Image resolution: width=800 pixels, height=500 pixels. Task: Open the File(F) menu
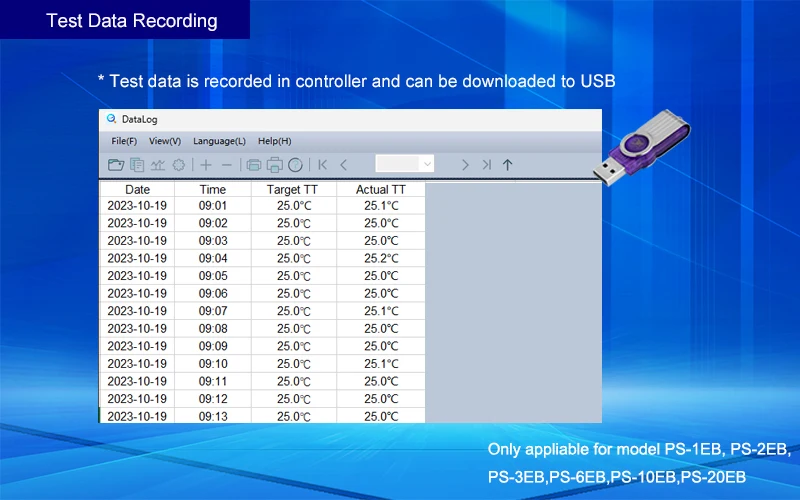pyautogui.click(x=124, y=141)
